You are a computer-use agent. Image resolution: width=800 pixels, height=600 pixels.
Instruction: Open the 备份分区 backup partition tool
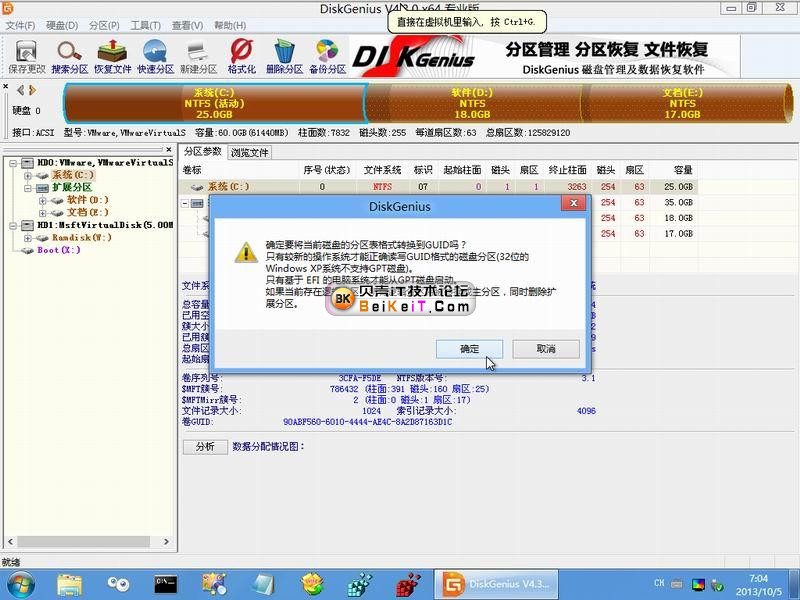point(328,57)
